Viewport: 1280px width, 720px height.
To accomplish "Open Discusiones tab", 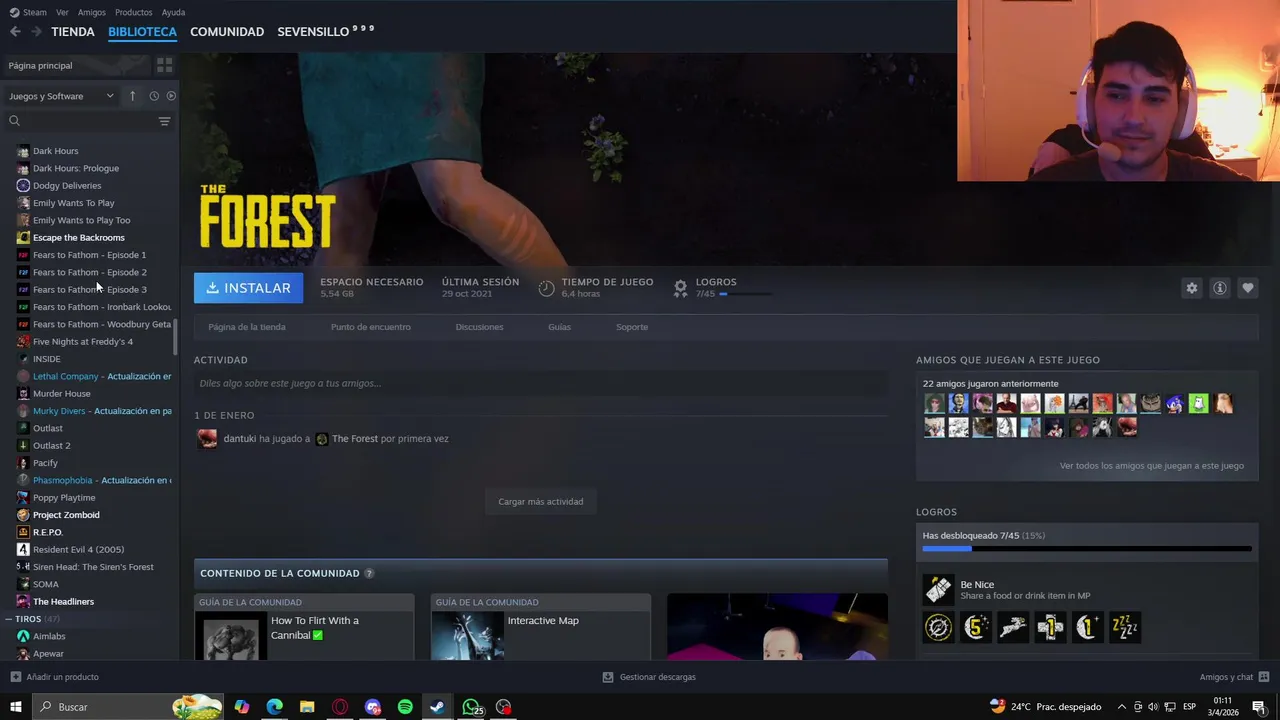I will [x=479, y=327].
